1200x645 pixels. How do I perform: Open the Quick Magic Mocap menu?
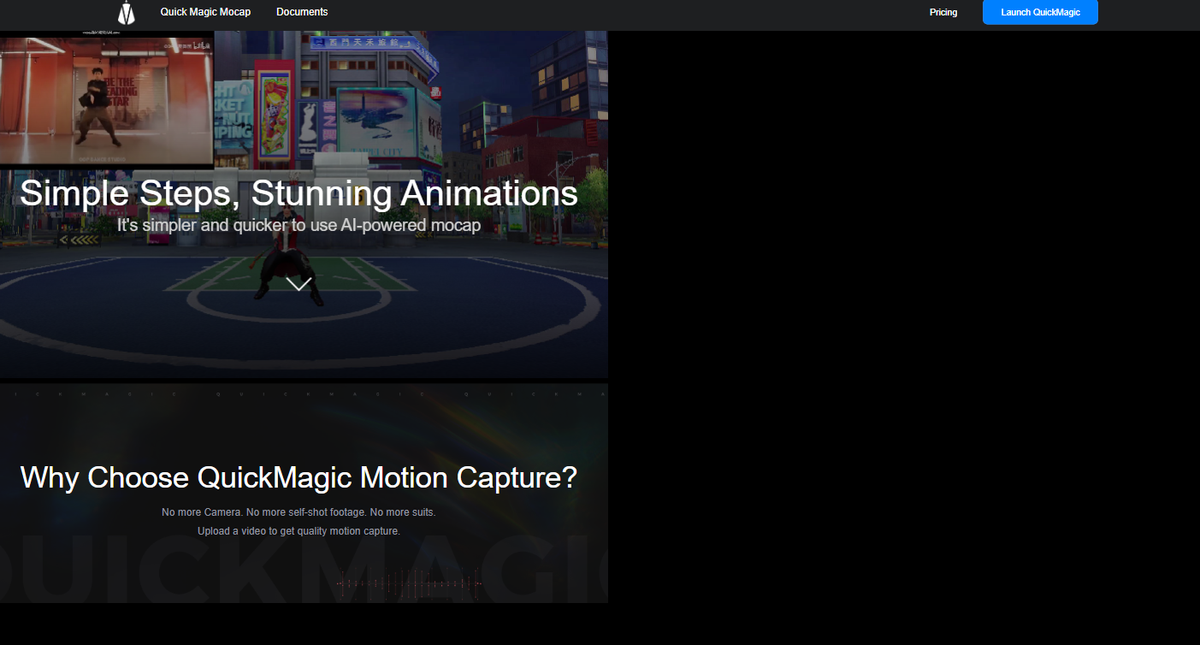point(206,12)
